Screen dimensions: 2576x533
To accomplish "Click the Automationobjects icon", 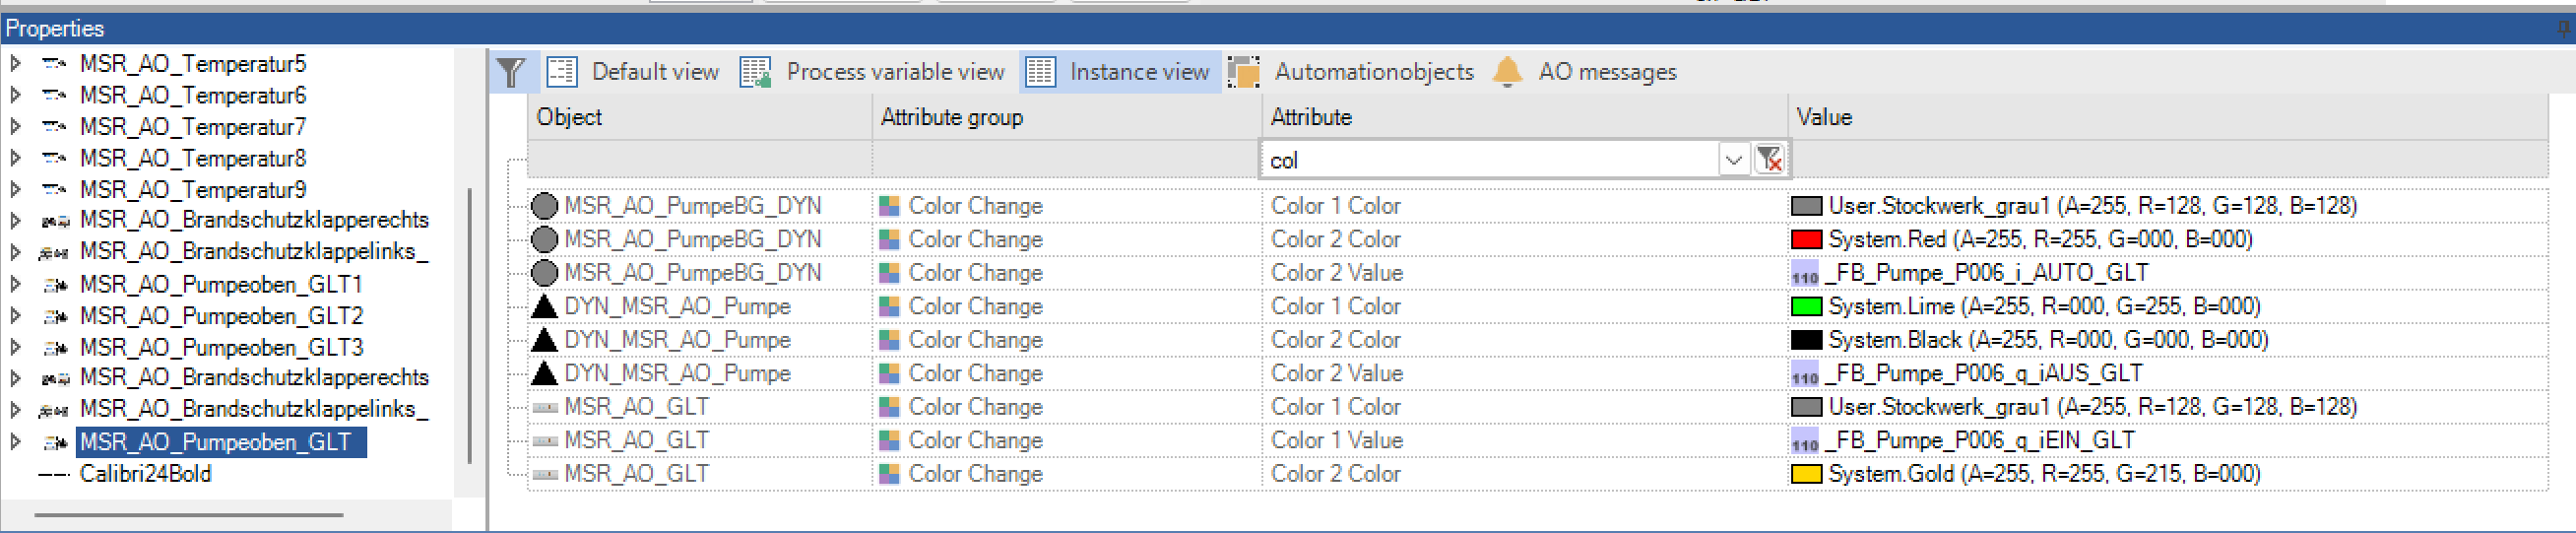I will coord(1243,72).
